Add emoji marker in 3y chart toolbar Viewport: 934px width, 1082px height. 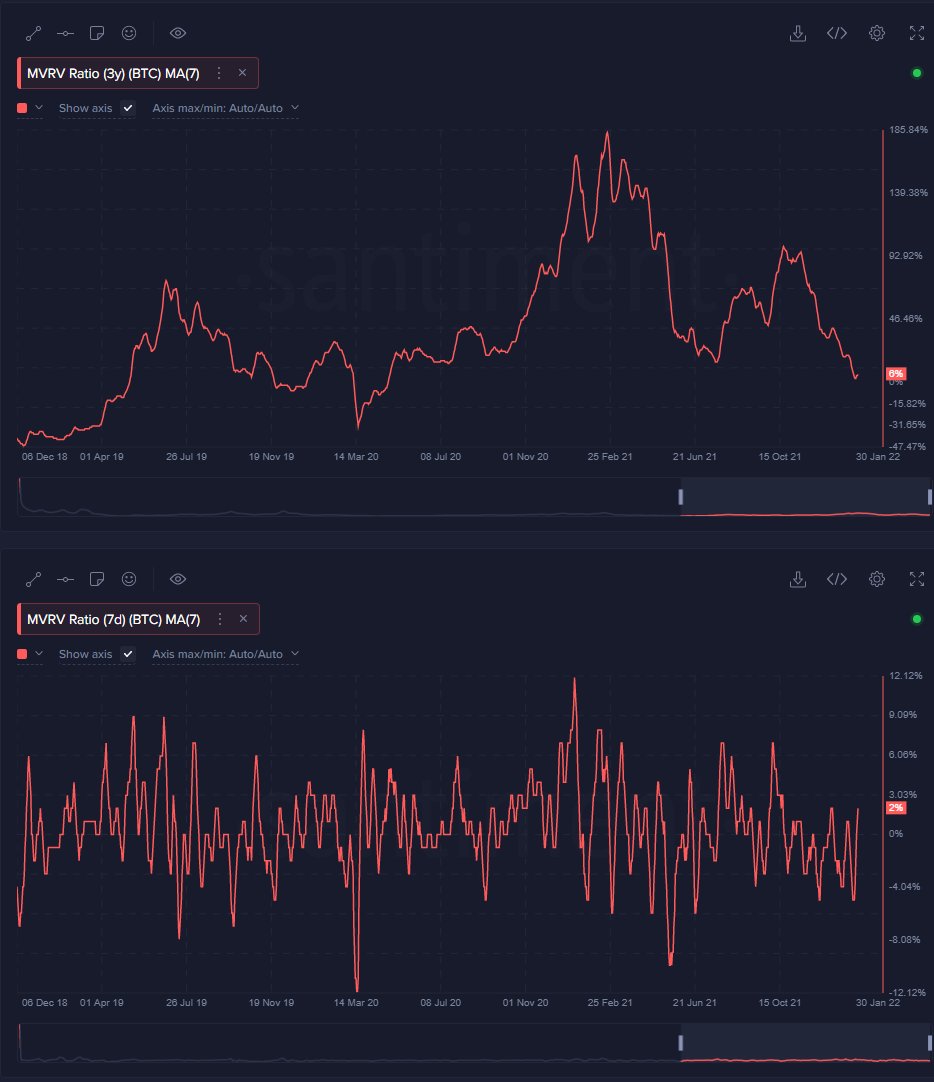pos(129,33)
